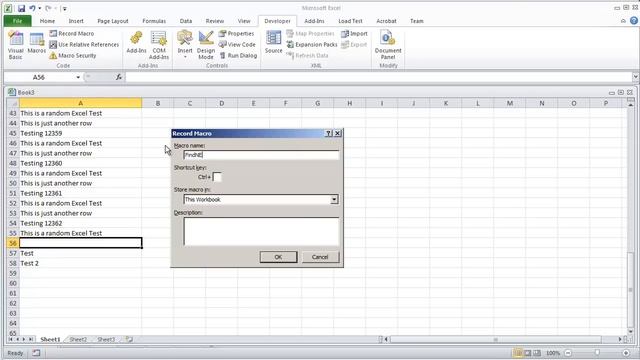Open Excel Help icon
Viewport: 640px width, 360px height.
(634, 21)
